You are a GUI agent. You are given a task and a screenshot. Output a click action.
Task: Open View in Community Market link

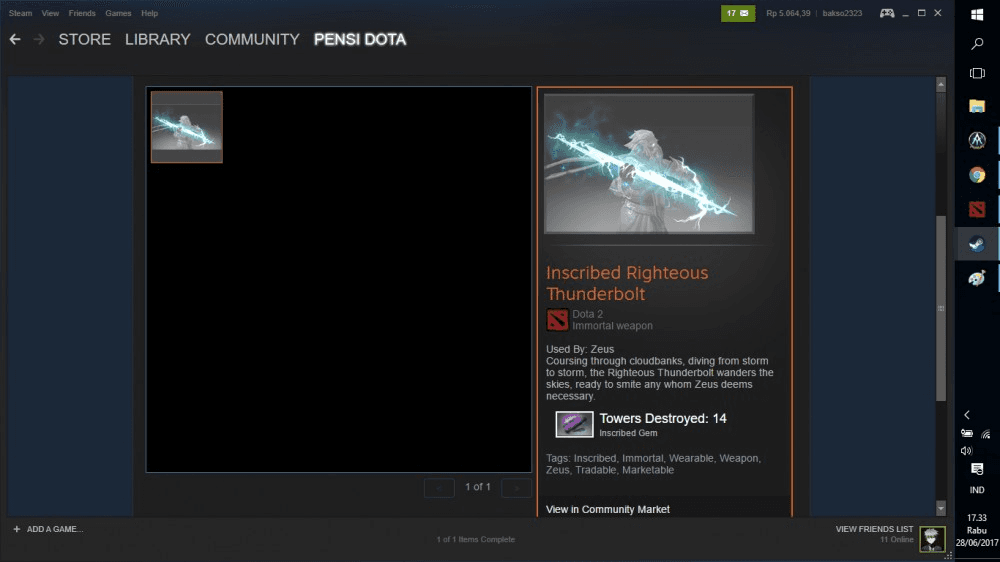coord(608,509)
